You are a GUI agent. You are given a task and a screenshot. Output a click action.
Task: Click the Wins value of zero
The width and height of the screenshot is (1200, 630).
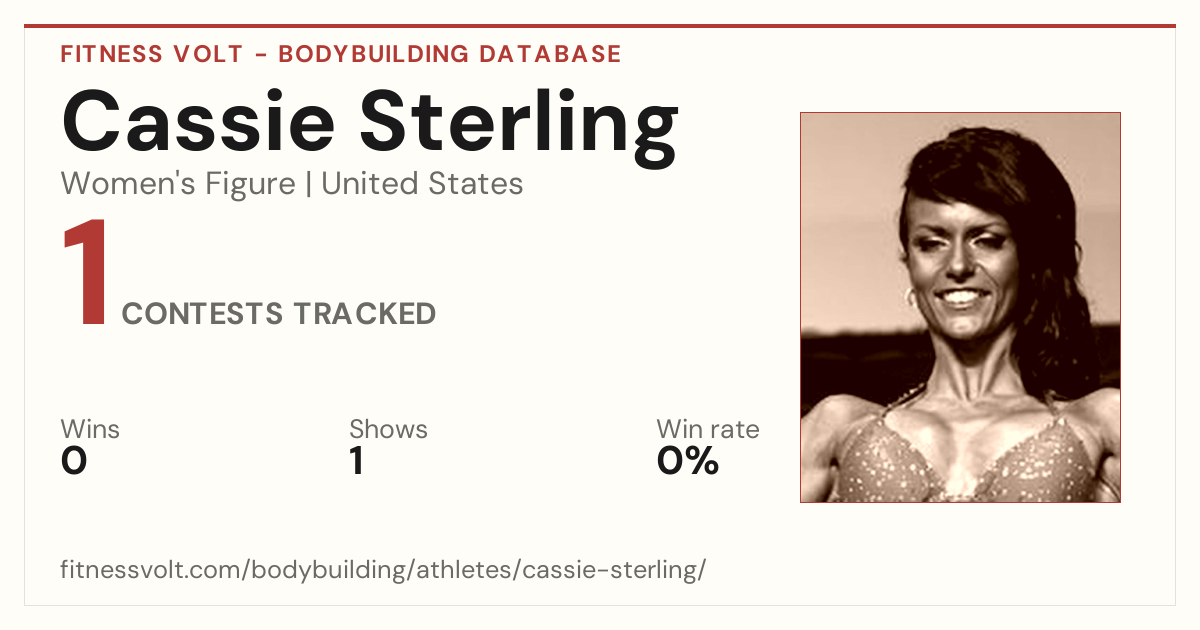[74, 461]
